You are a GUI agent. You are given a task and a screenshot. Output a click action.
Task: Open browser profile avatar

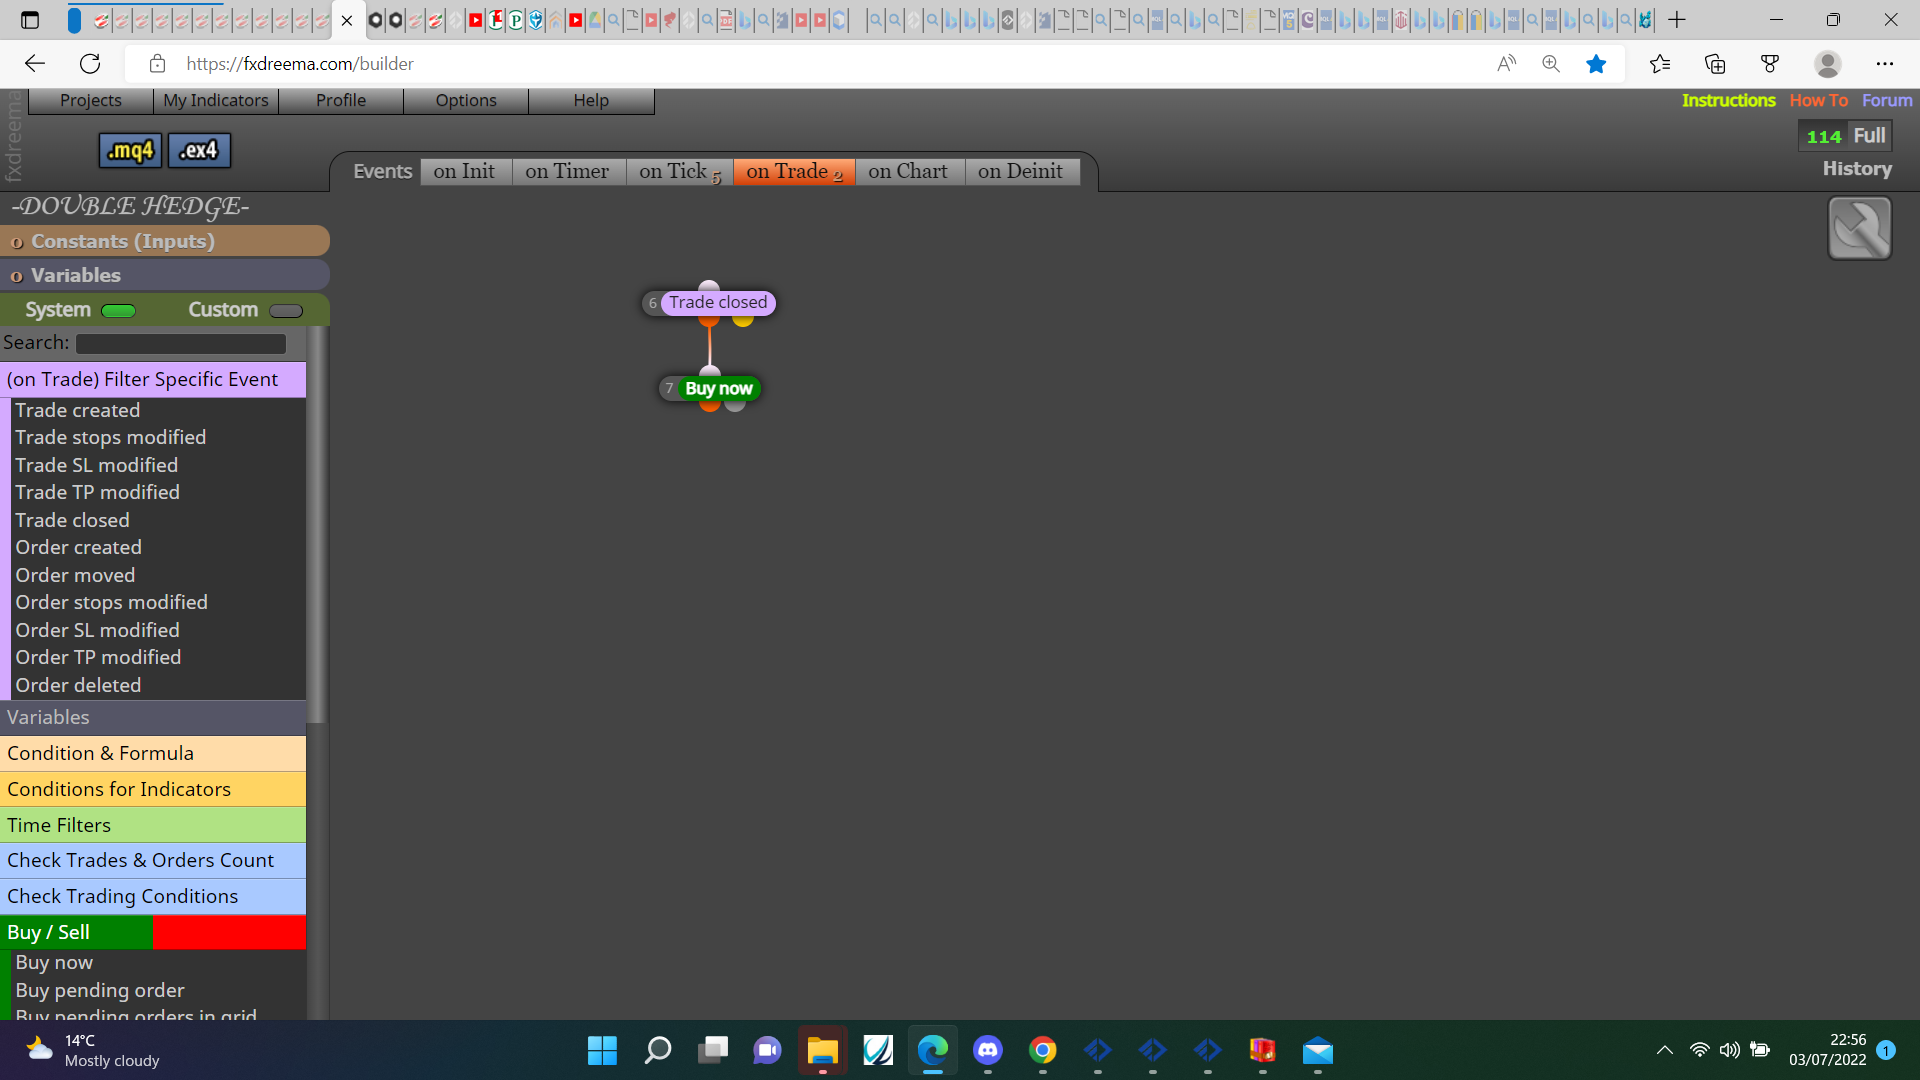[1828, 64]
